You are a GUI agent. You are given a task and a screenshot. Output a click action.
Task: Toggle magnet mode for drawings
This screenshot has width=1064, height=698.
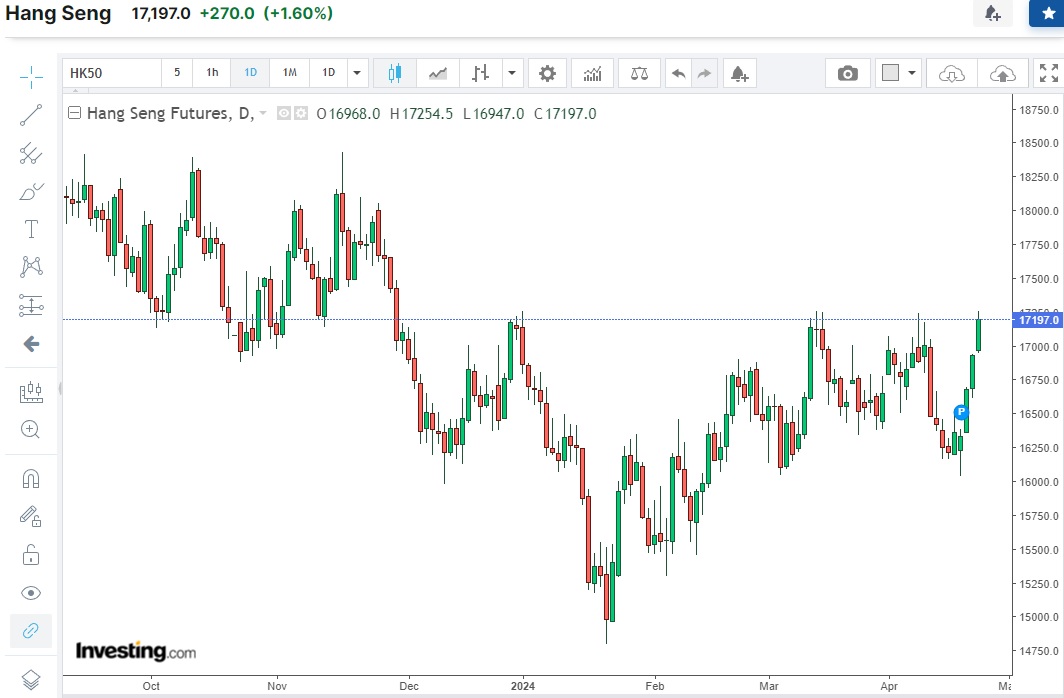(x=31, y=479)
